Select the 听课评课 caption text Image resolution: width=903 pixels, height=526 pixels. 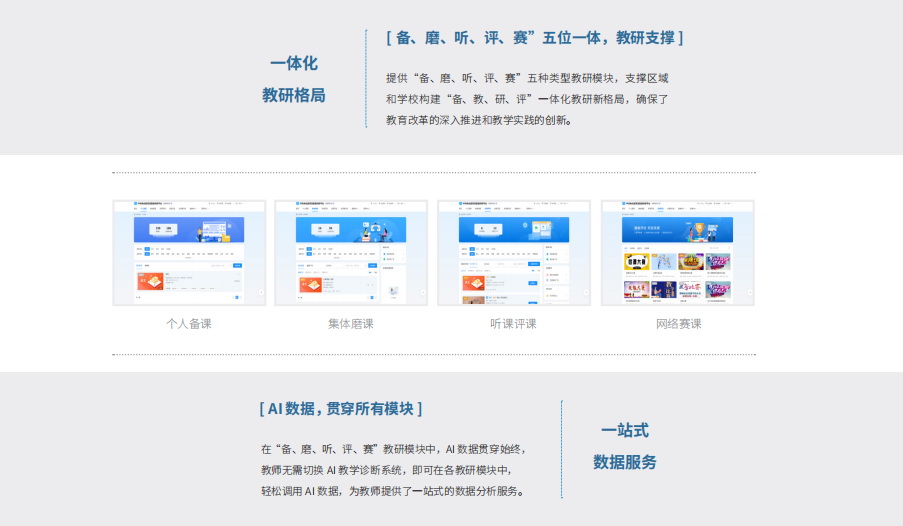tap(513, 324)
